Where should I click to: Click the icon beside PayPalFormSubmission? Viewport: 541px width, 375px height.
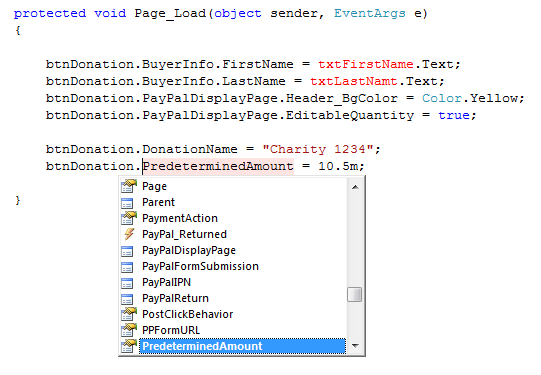127,267
